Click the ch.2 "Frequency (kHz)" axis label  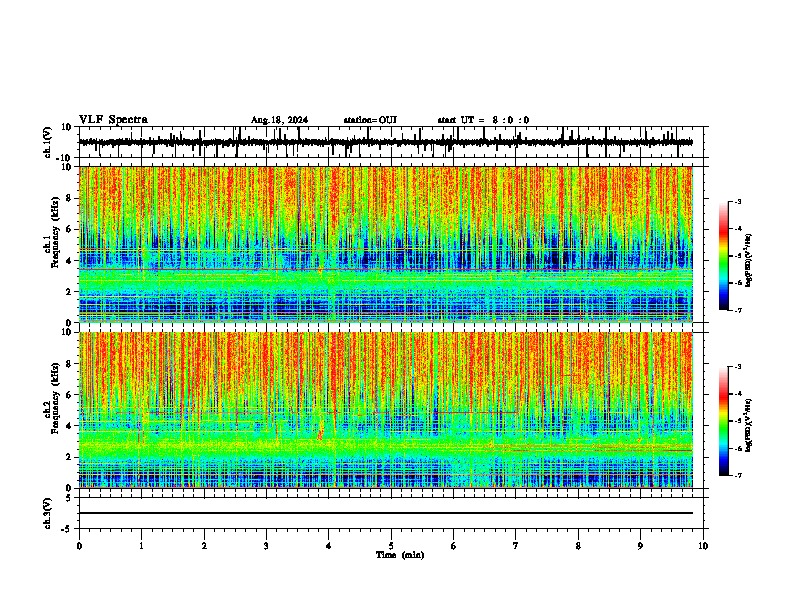(56, 398)
